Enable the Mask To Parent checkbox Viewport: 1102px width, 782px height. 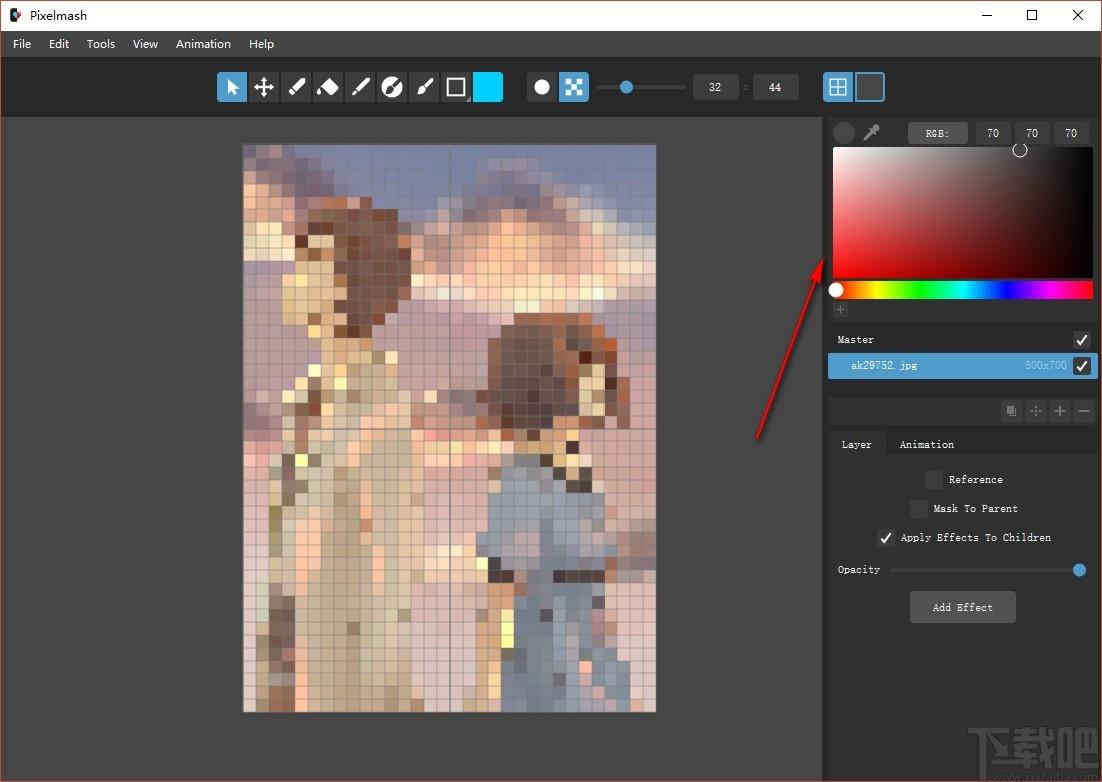(x=919, y=509)
